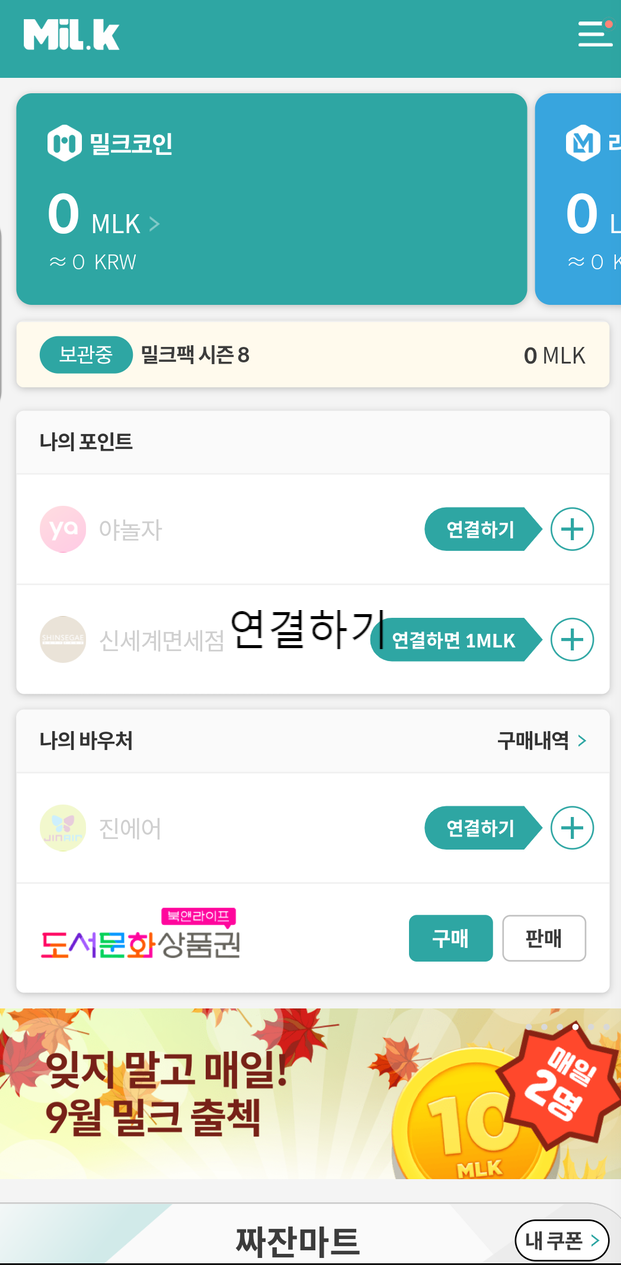Select the 신세계면세점 circular logo
621x1265 pixels.
[63, 639]
